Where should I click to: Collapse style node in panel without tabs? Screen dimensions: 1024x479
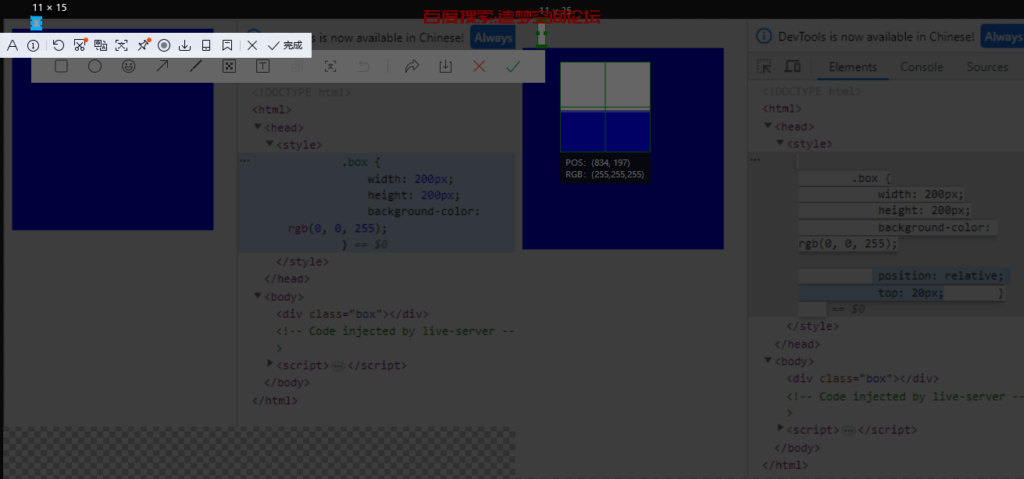click(x=270, y=144)
